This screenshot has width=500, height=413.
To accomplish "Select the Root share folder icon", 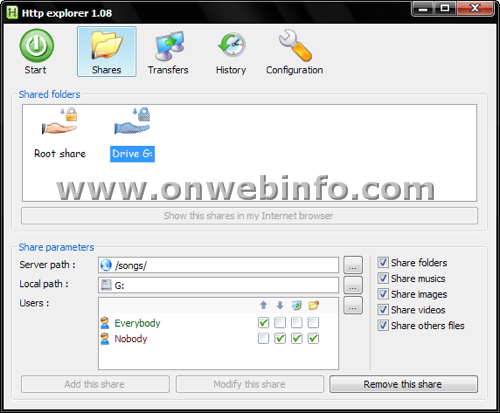I will click(x=60, y=121).
